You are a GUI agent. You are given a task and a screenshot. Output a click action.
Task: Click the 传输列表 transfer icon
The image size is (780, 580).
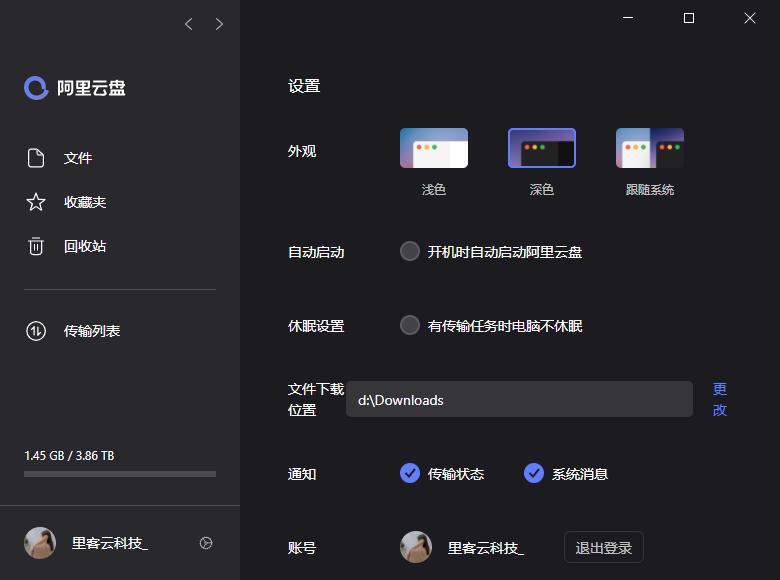tap(36, 331)
